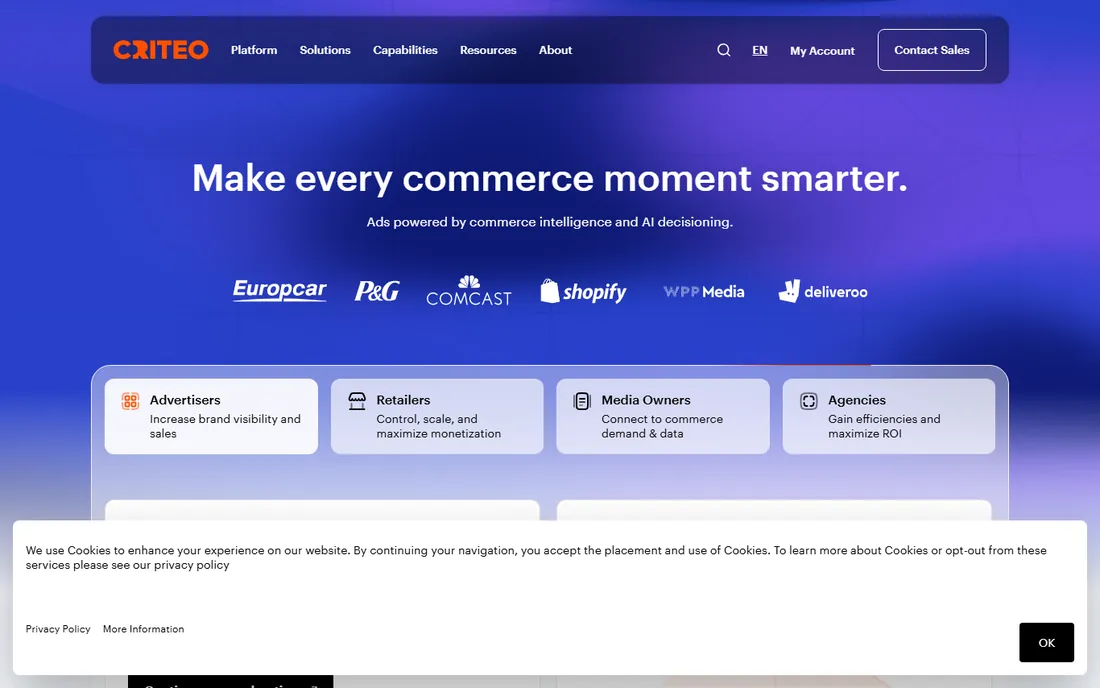Click 'Gain efficiencies and maximize ROI' text
The height and width of the screenshot is (688, 1100).
pyautogui.click(x=884, y=426)
